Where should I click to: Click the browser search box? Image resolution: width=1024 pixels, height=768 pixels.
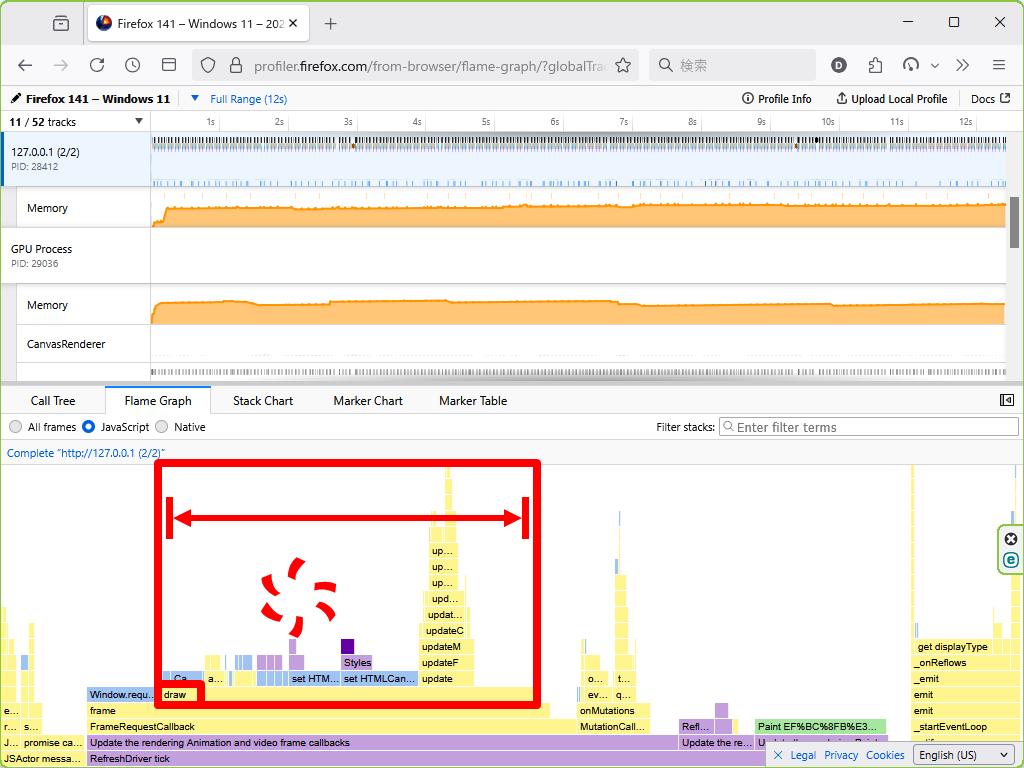click(733, 65)
